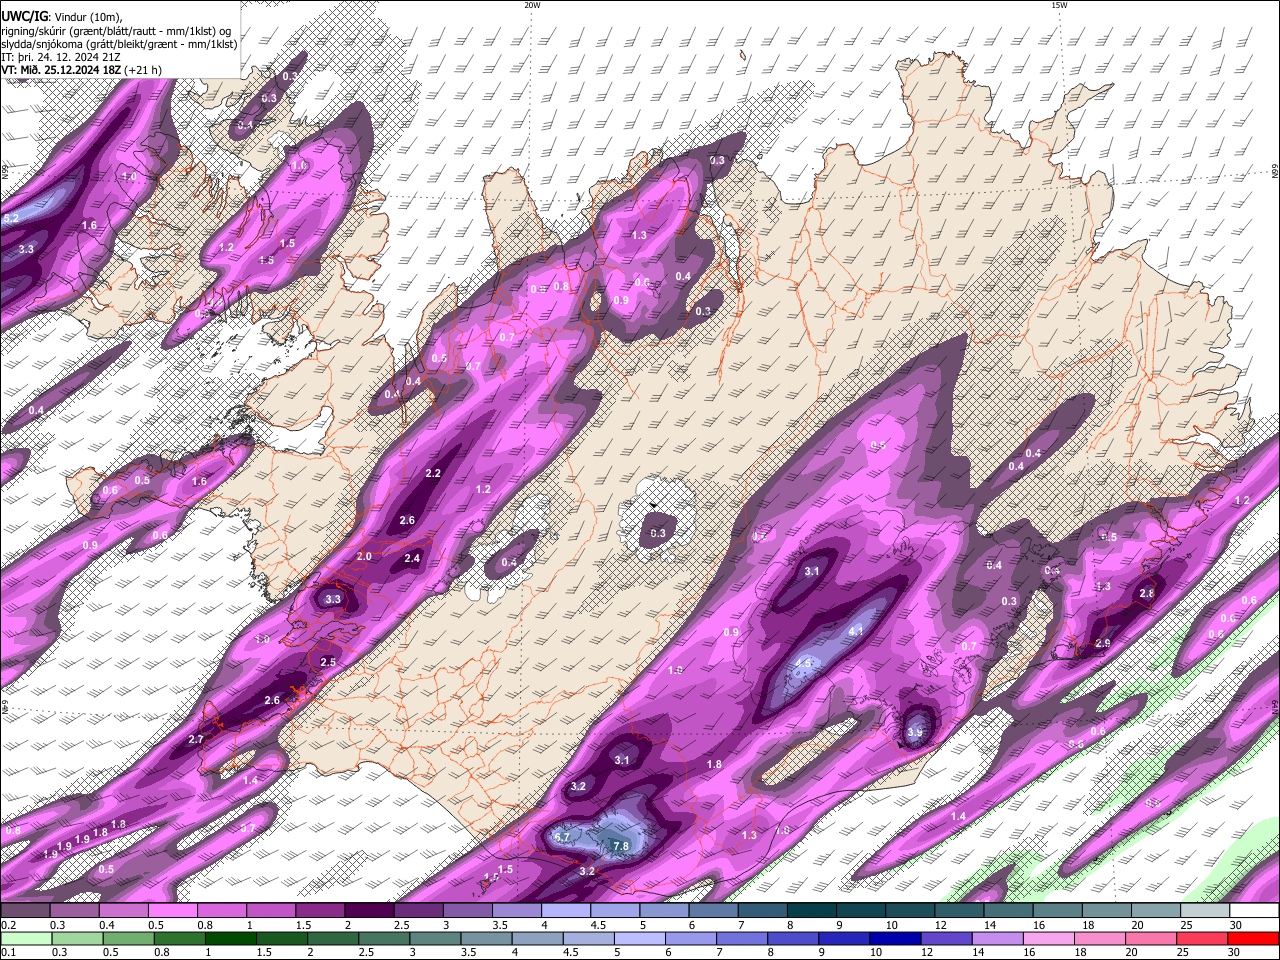Click the 'slydda/snjókoma (grátt/bleikt/grænt' description line
The width and height of the screenshot is (1280, 960).
[119, 44]
